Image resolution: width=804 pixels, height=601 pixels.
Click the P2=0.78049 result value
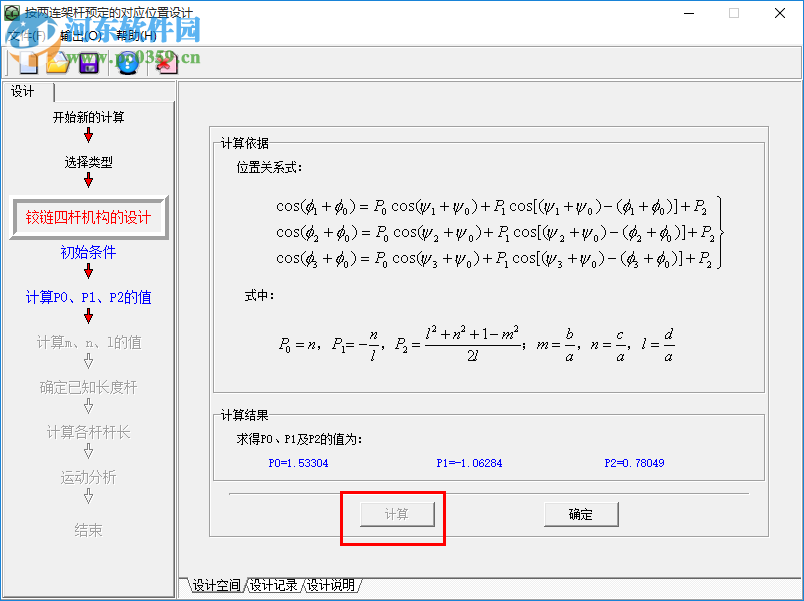pos(634,463)
